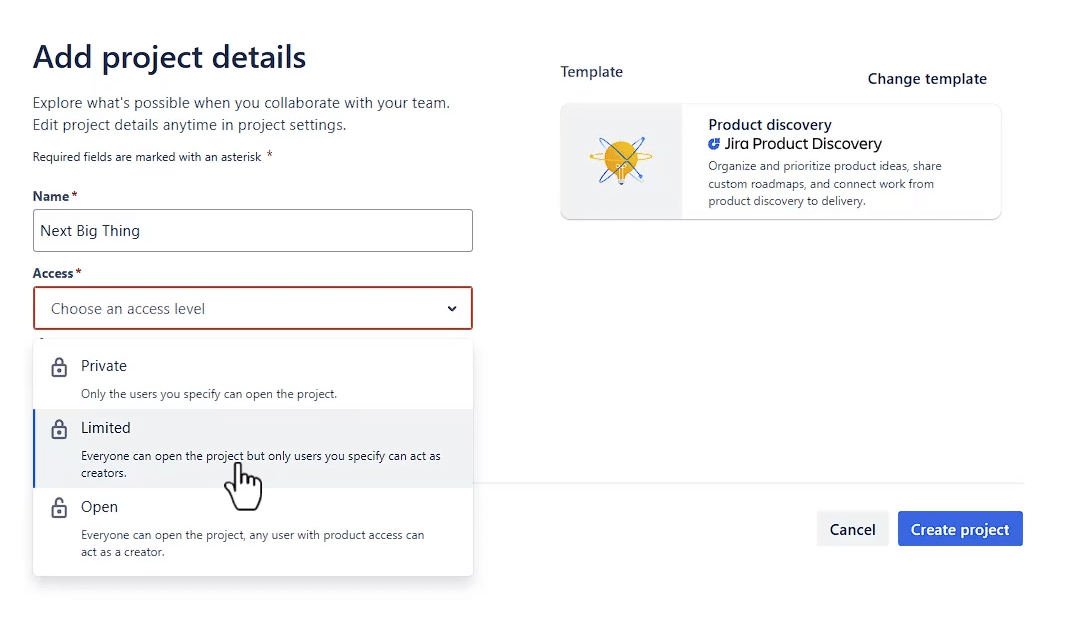Click the Private lock icon
The image size is (1085, 627).
[60, 367]
